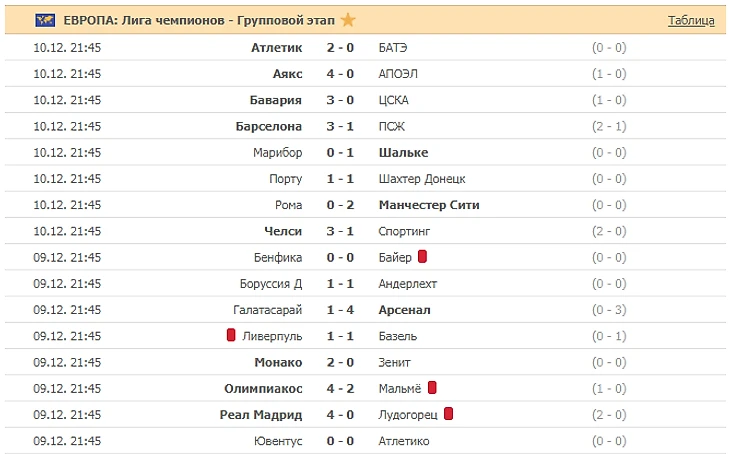Click the Манчестер Сити team name

coord(429,205)
